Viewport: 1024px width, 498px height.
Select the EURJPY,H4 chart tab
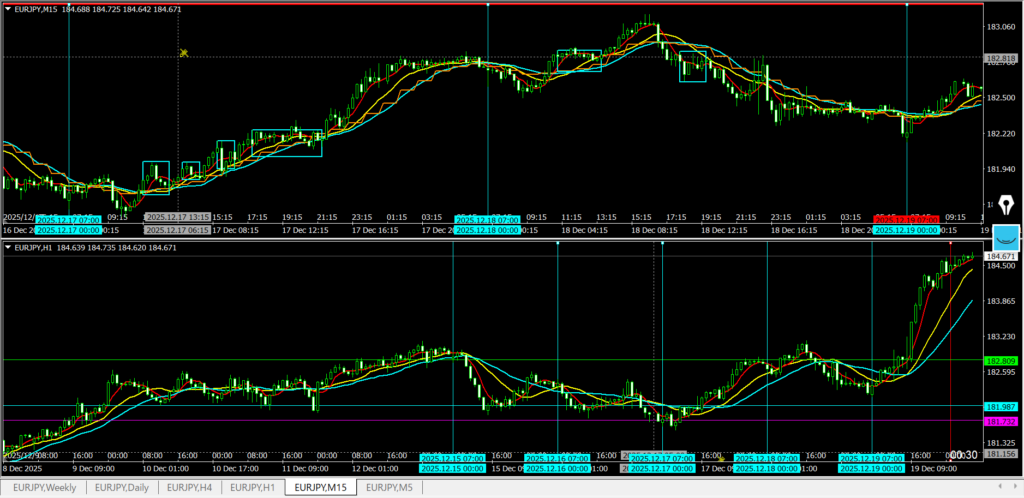pos(189,487)
